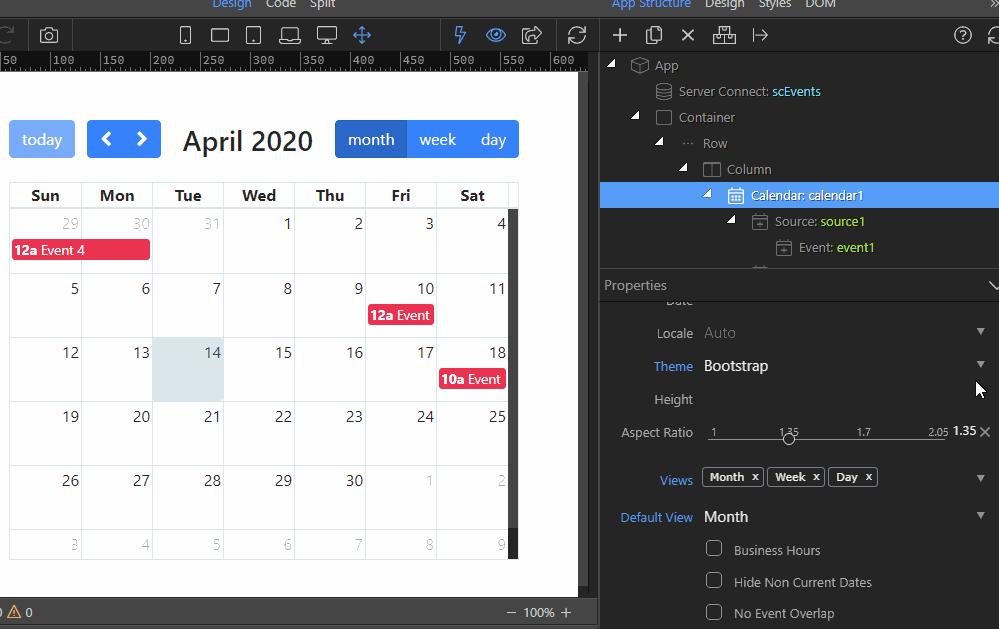Image resolution: width=999 pixels, height=629 pixels.
Task: Click the App cube icon in tree
Action: pyautogui.click(x=640, y=66)
